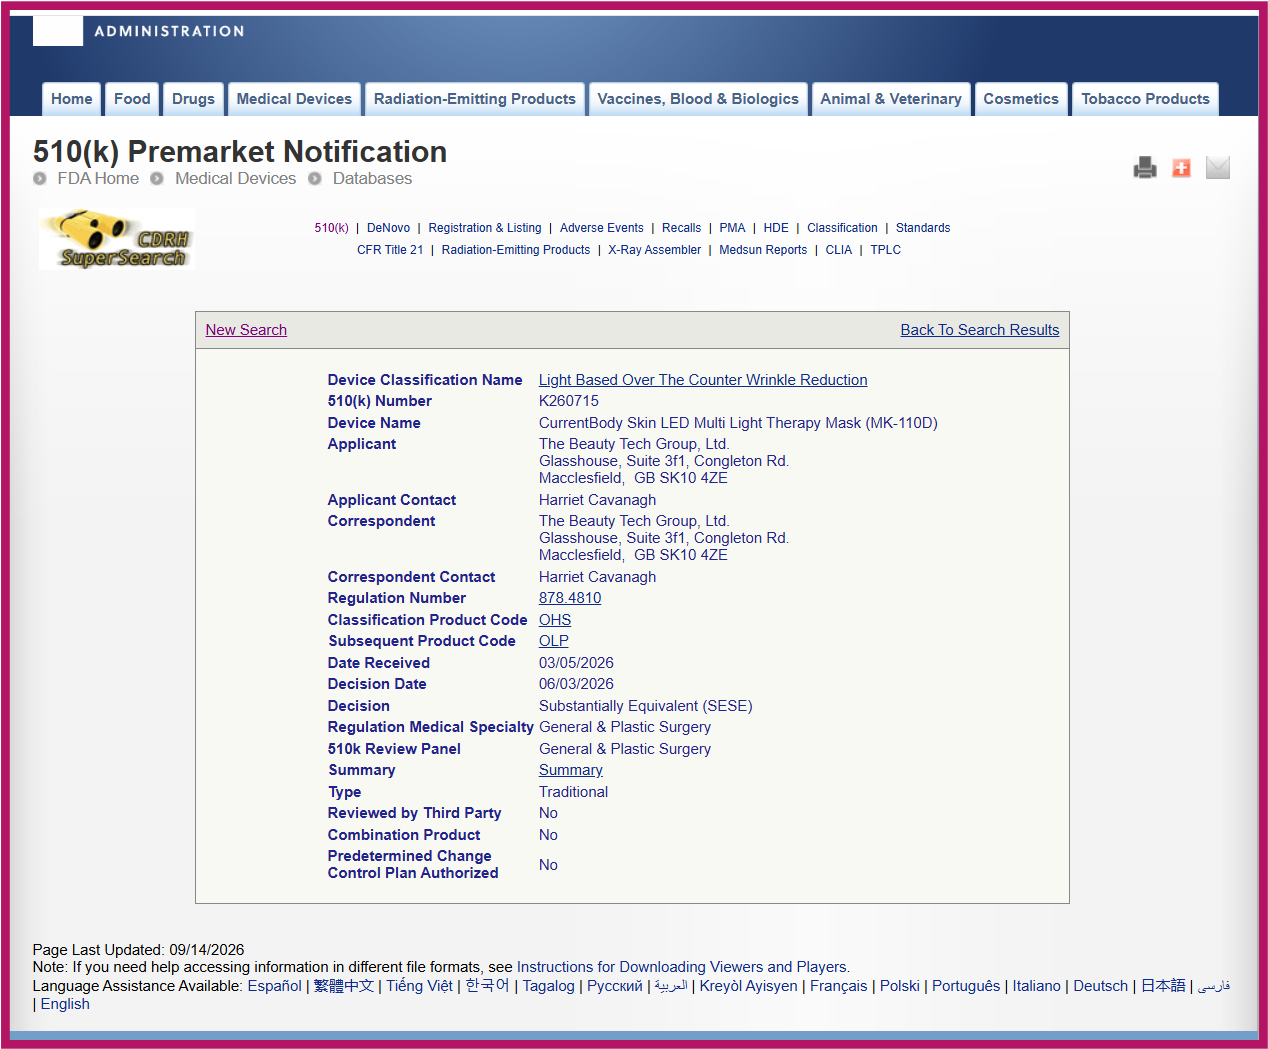The image size is (1268, 1049).
Task: Open Registration & Listing link
Action: coord(485,228)
